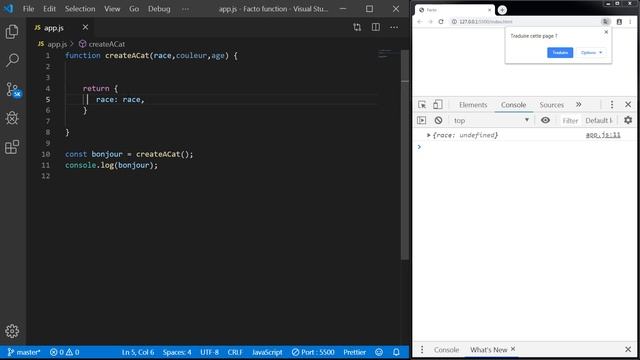Open the Manage gear in activity bar
640x360 pixels.
pos(12,331)
